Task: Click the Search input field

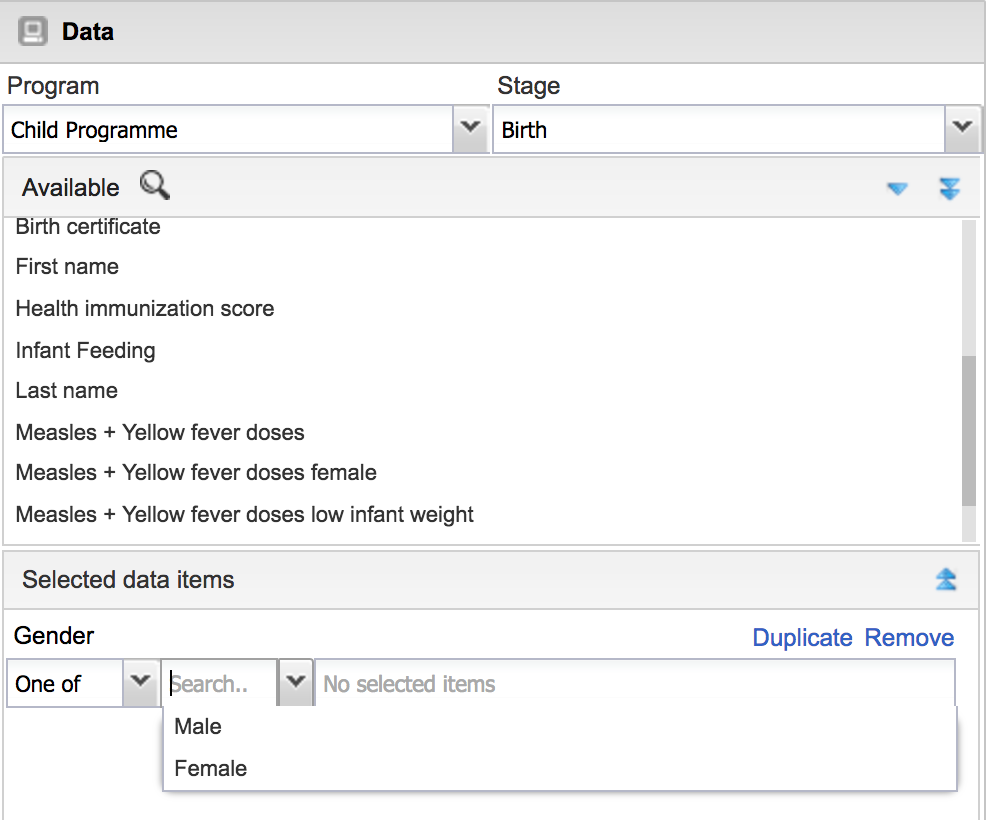Action: (x=220, y=684)
